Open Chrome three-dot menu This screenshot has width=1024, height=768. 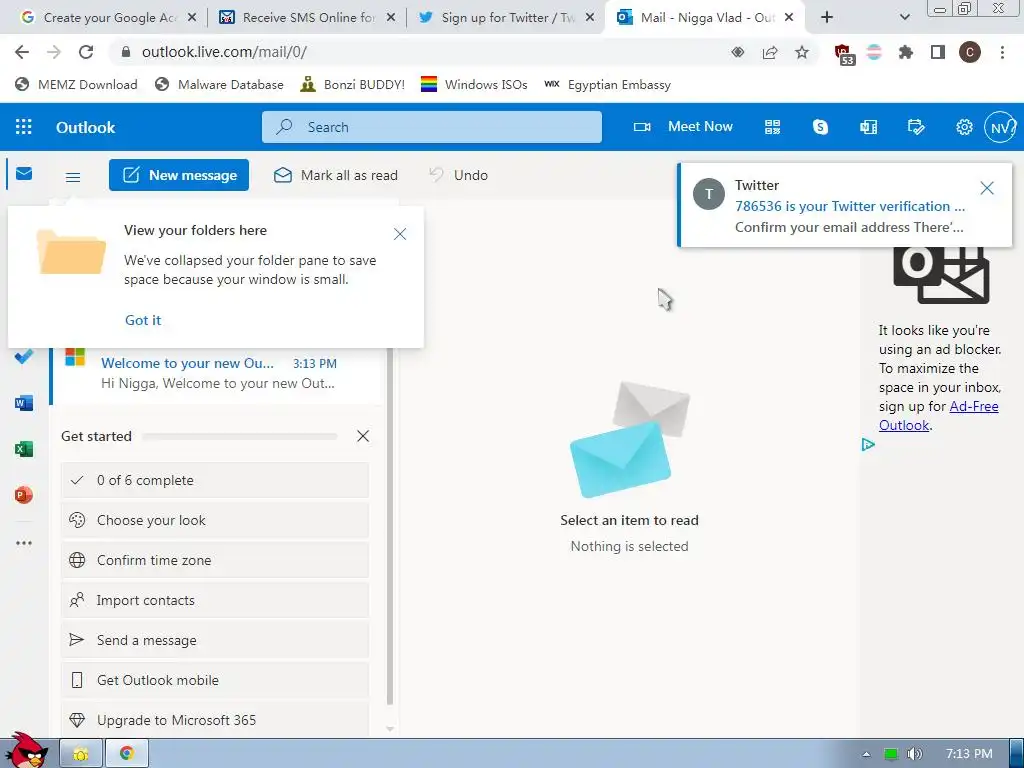(1002, 52)
